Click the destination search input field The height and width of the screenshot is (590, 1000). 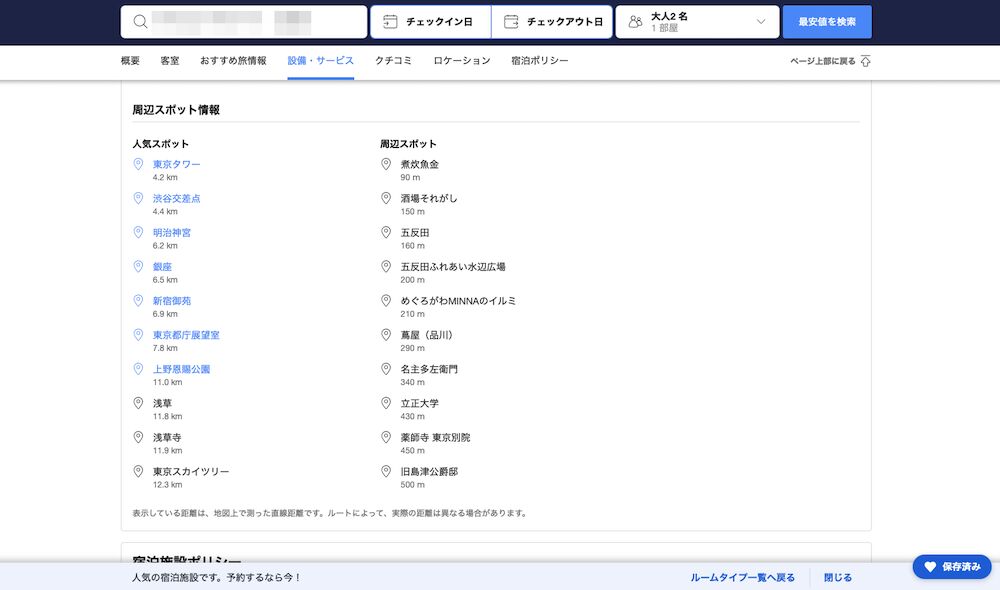click(x=244, y=22)
